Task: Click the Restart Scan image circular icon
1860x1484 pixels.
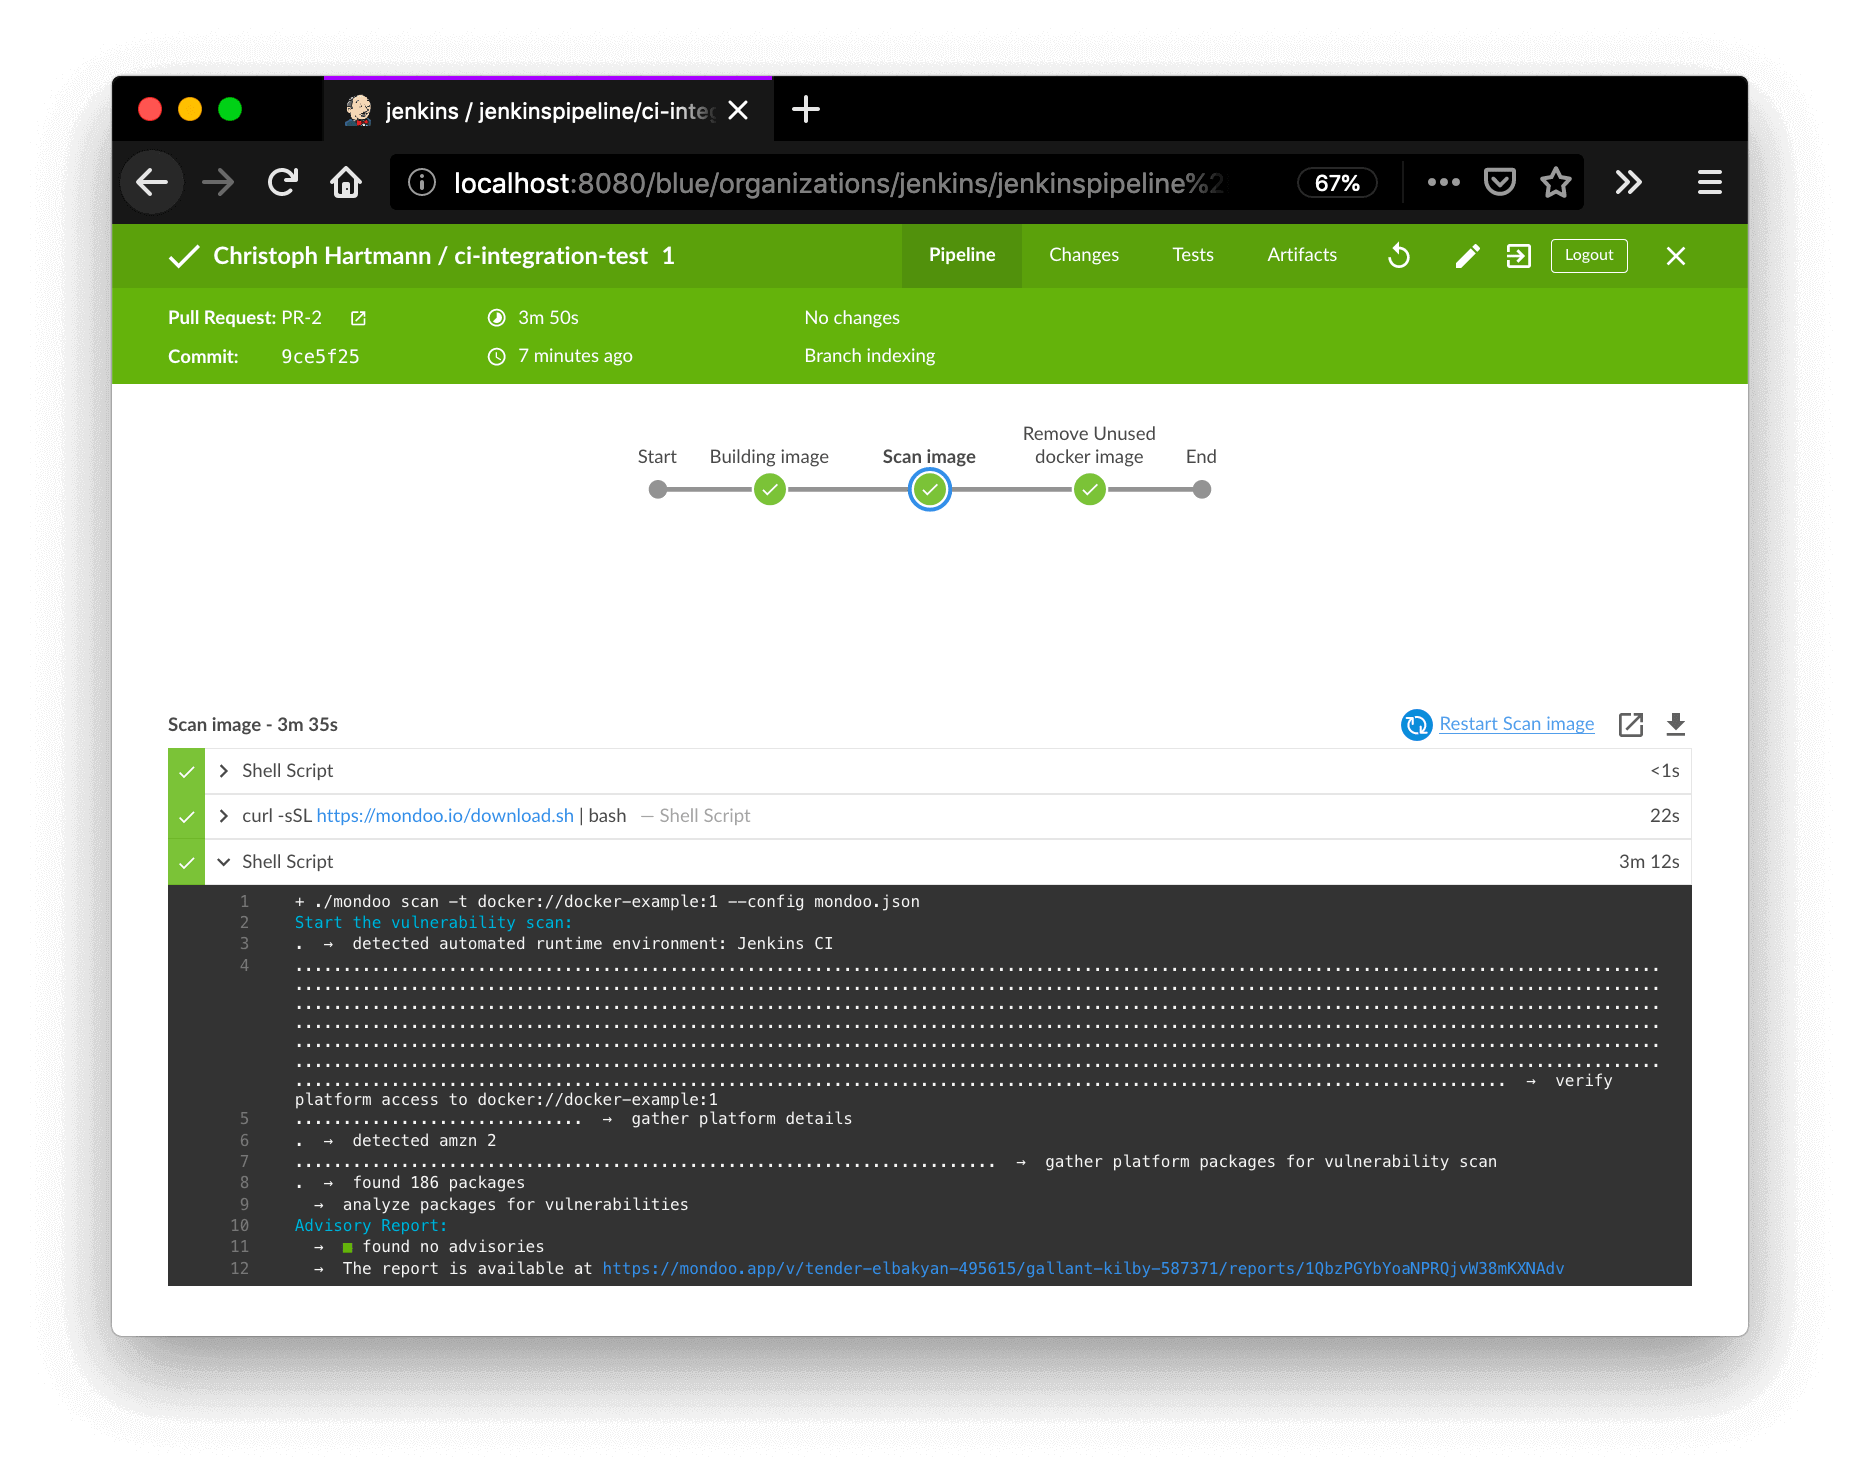Action: click(1416, 724)
